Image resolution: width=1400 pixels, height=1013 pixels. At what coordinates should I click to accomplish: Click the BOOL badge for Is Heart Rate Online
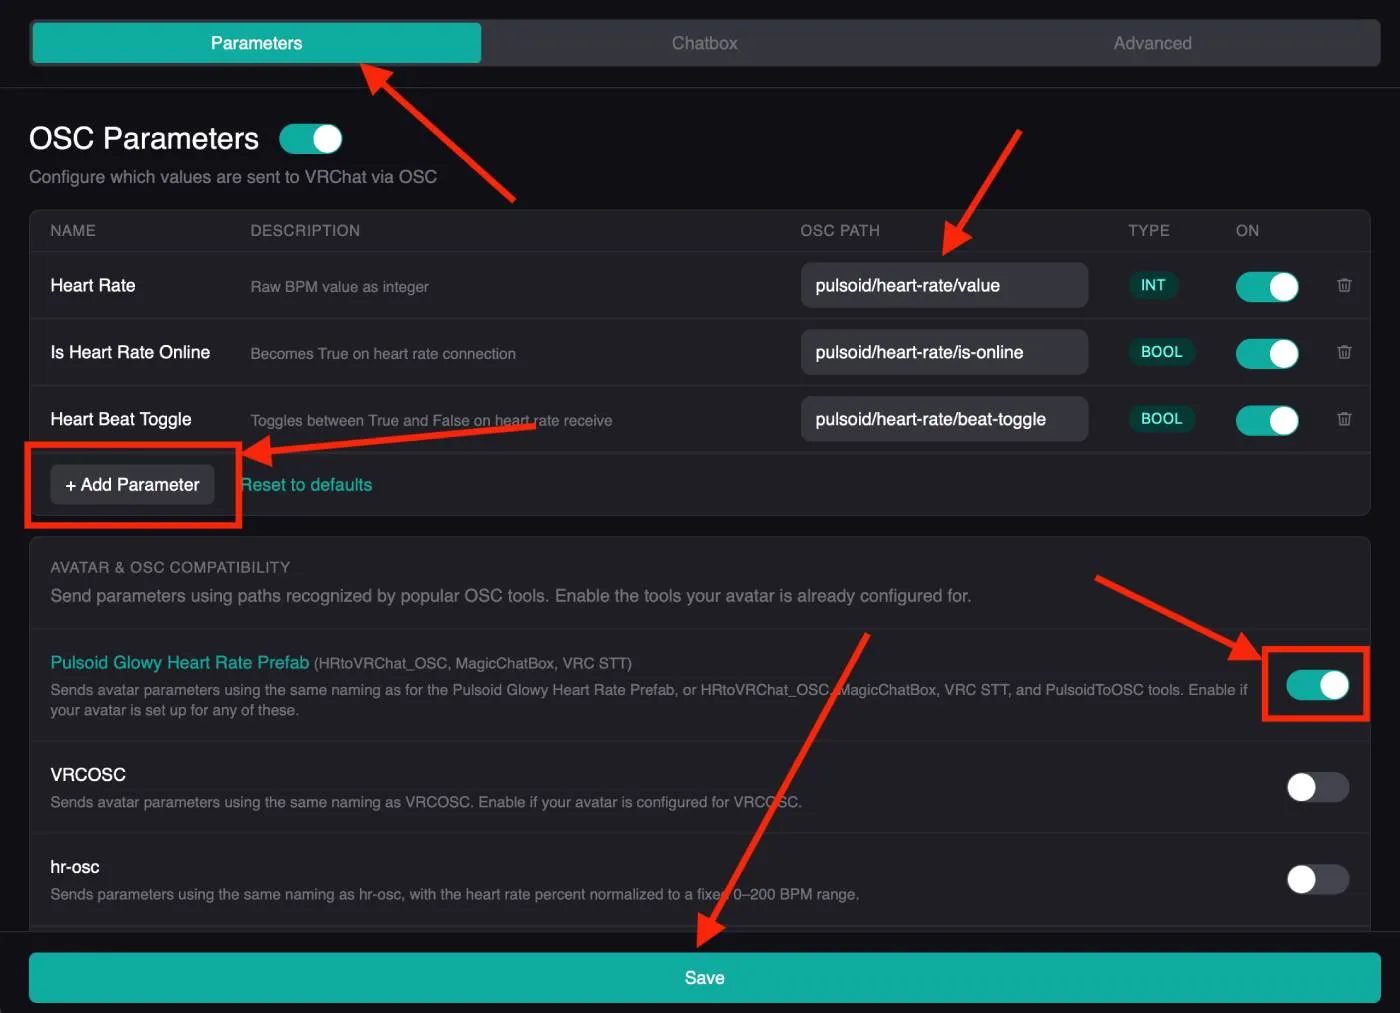[x=1161, y=352]
